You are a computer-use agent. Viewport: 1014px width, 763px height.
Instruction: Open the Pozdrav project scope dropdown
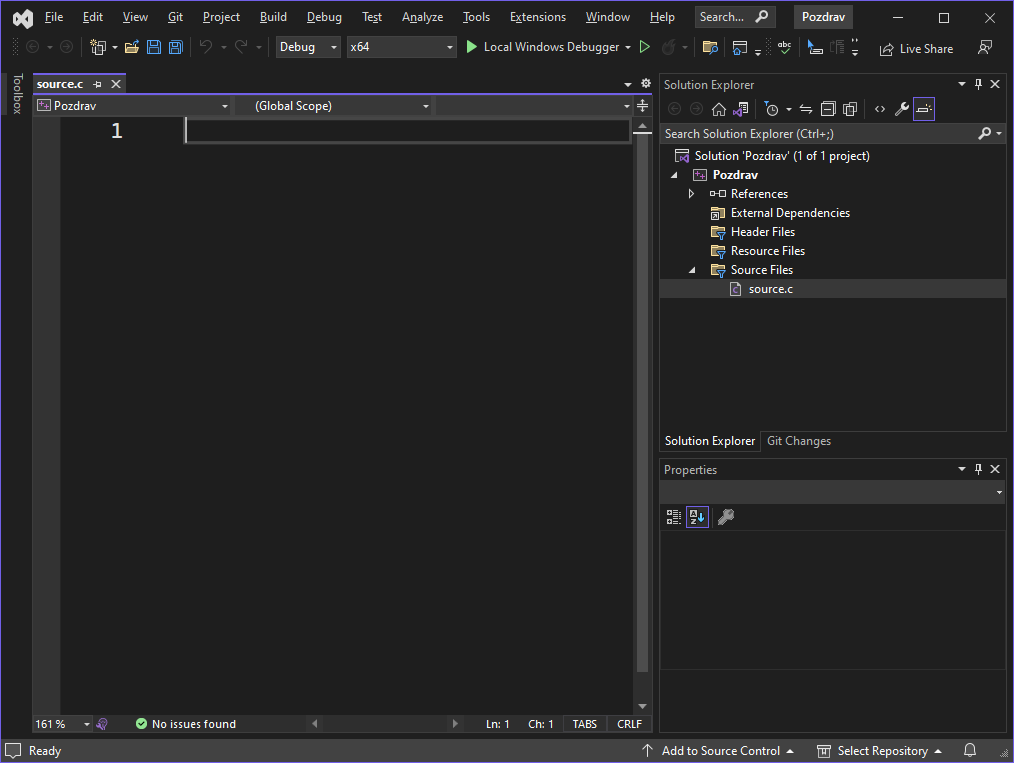[133, 105]
